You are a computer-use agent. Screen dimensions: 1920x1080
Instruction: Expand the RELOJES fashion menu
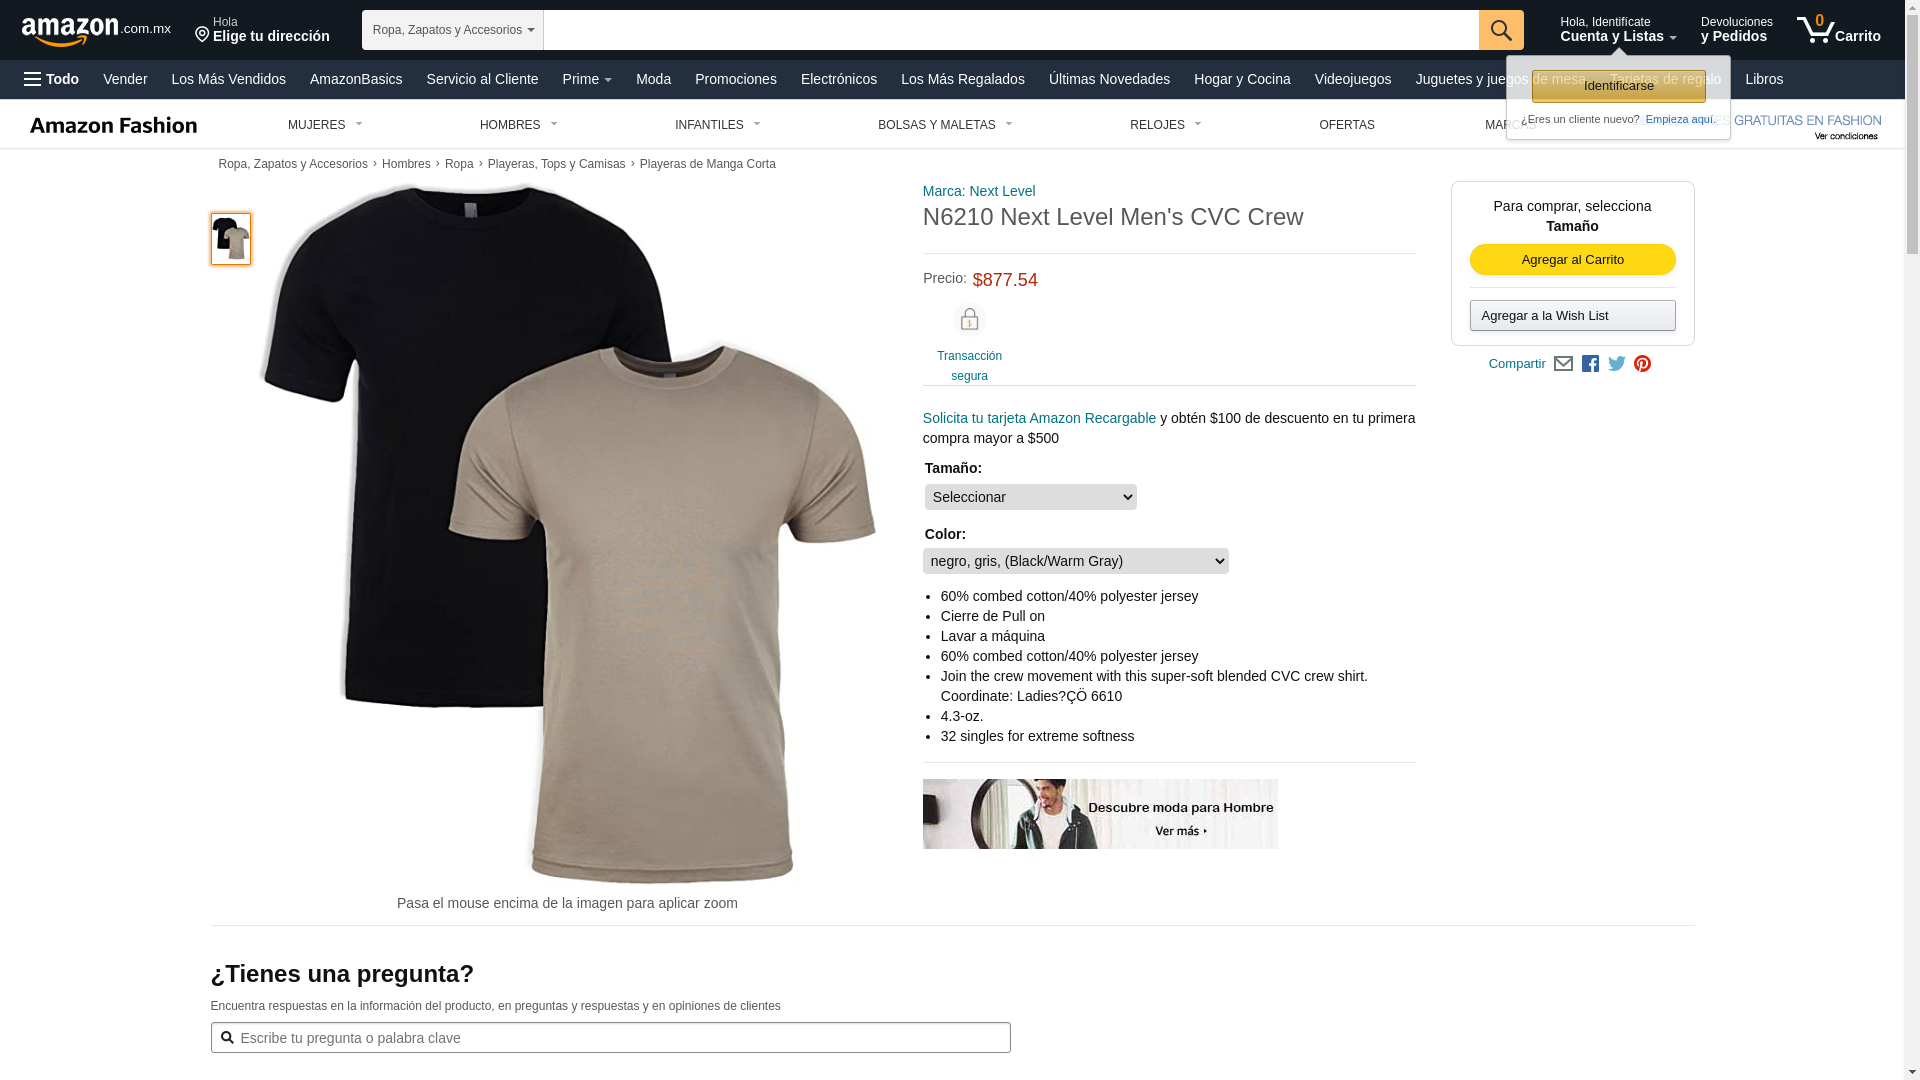pos(1165,125)
